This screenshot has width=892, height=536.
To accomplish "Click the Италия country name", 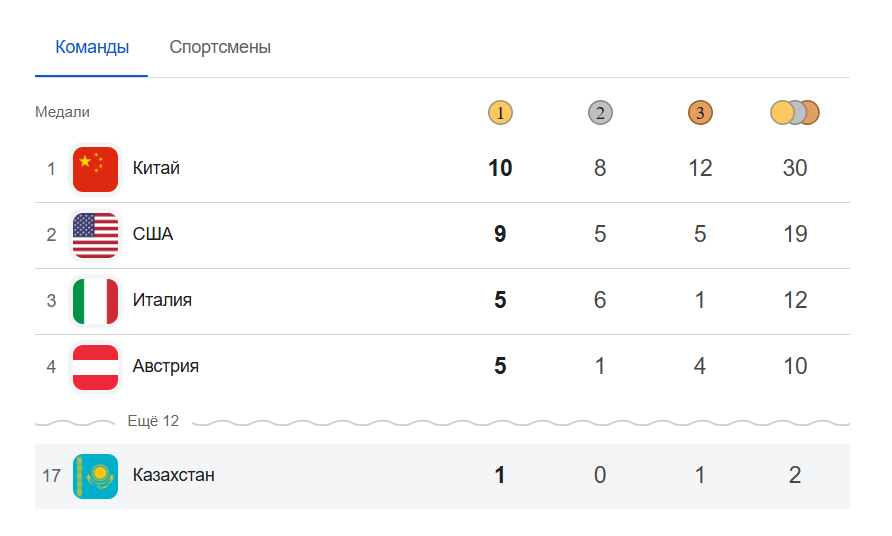I will pos(162,300).
